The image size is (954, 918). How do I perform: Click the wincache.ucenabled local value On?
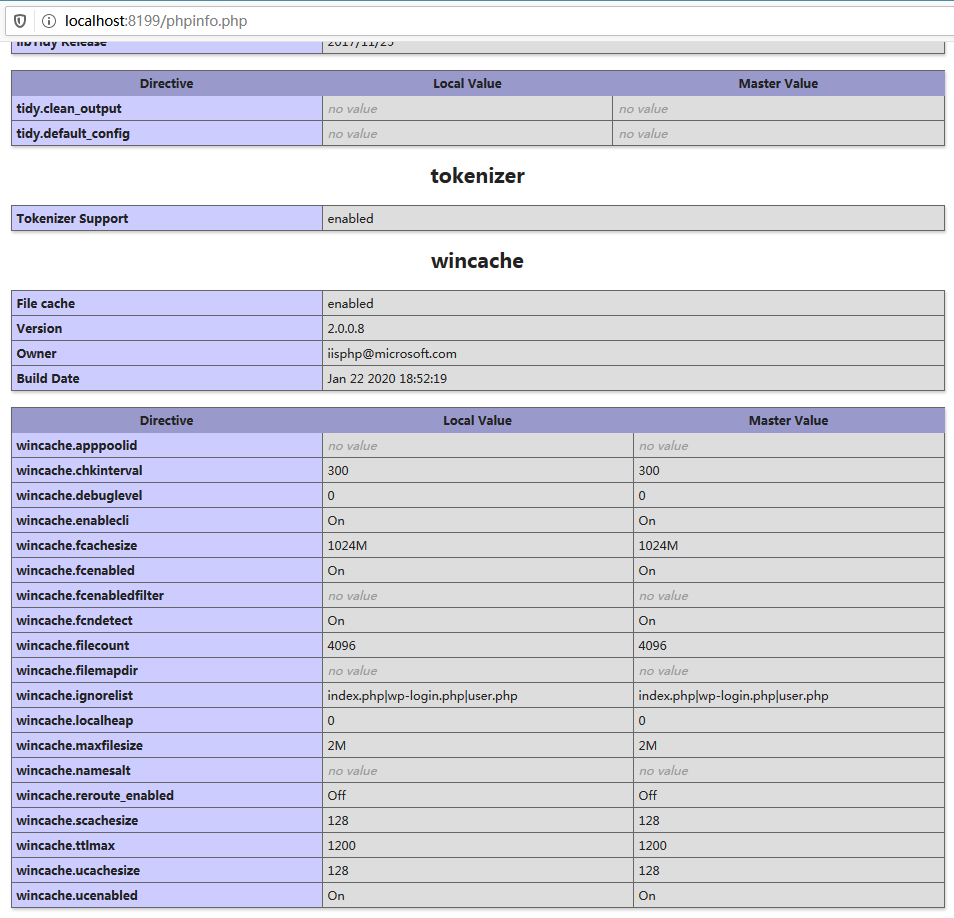(x=336, y=895)
